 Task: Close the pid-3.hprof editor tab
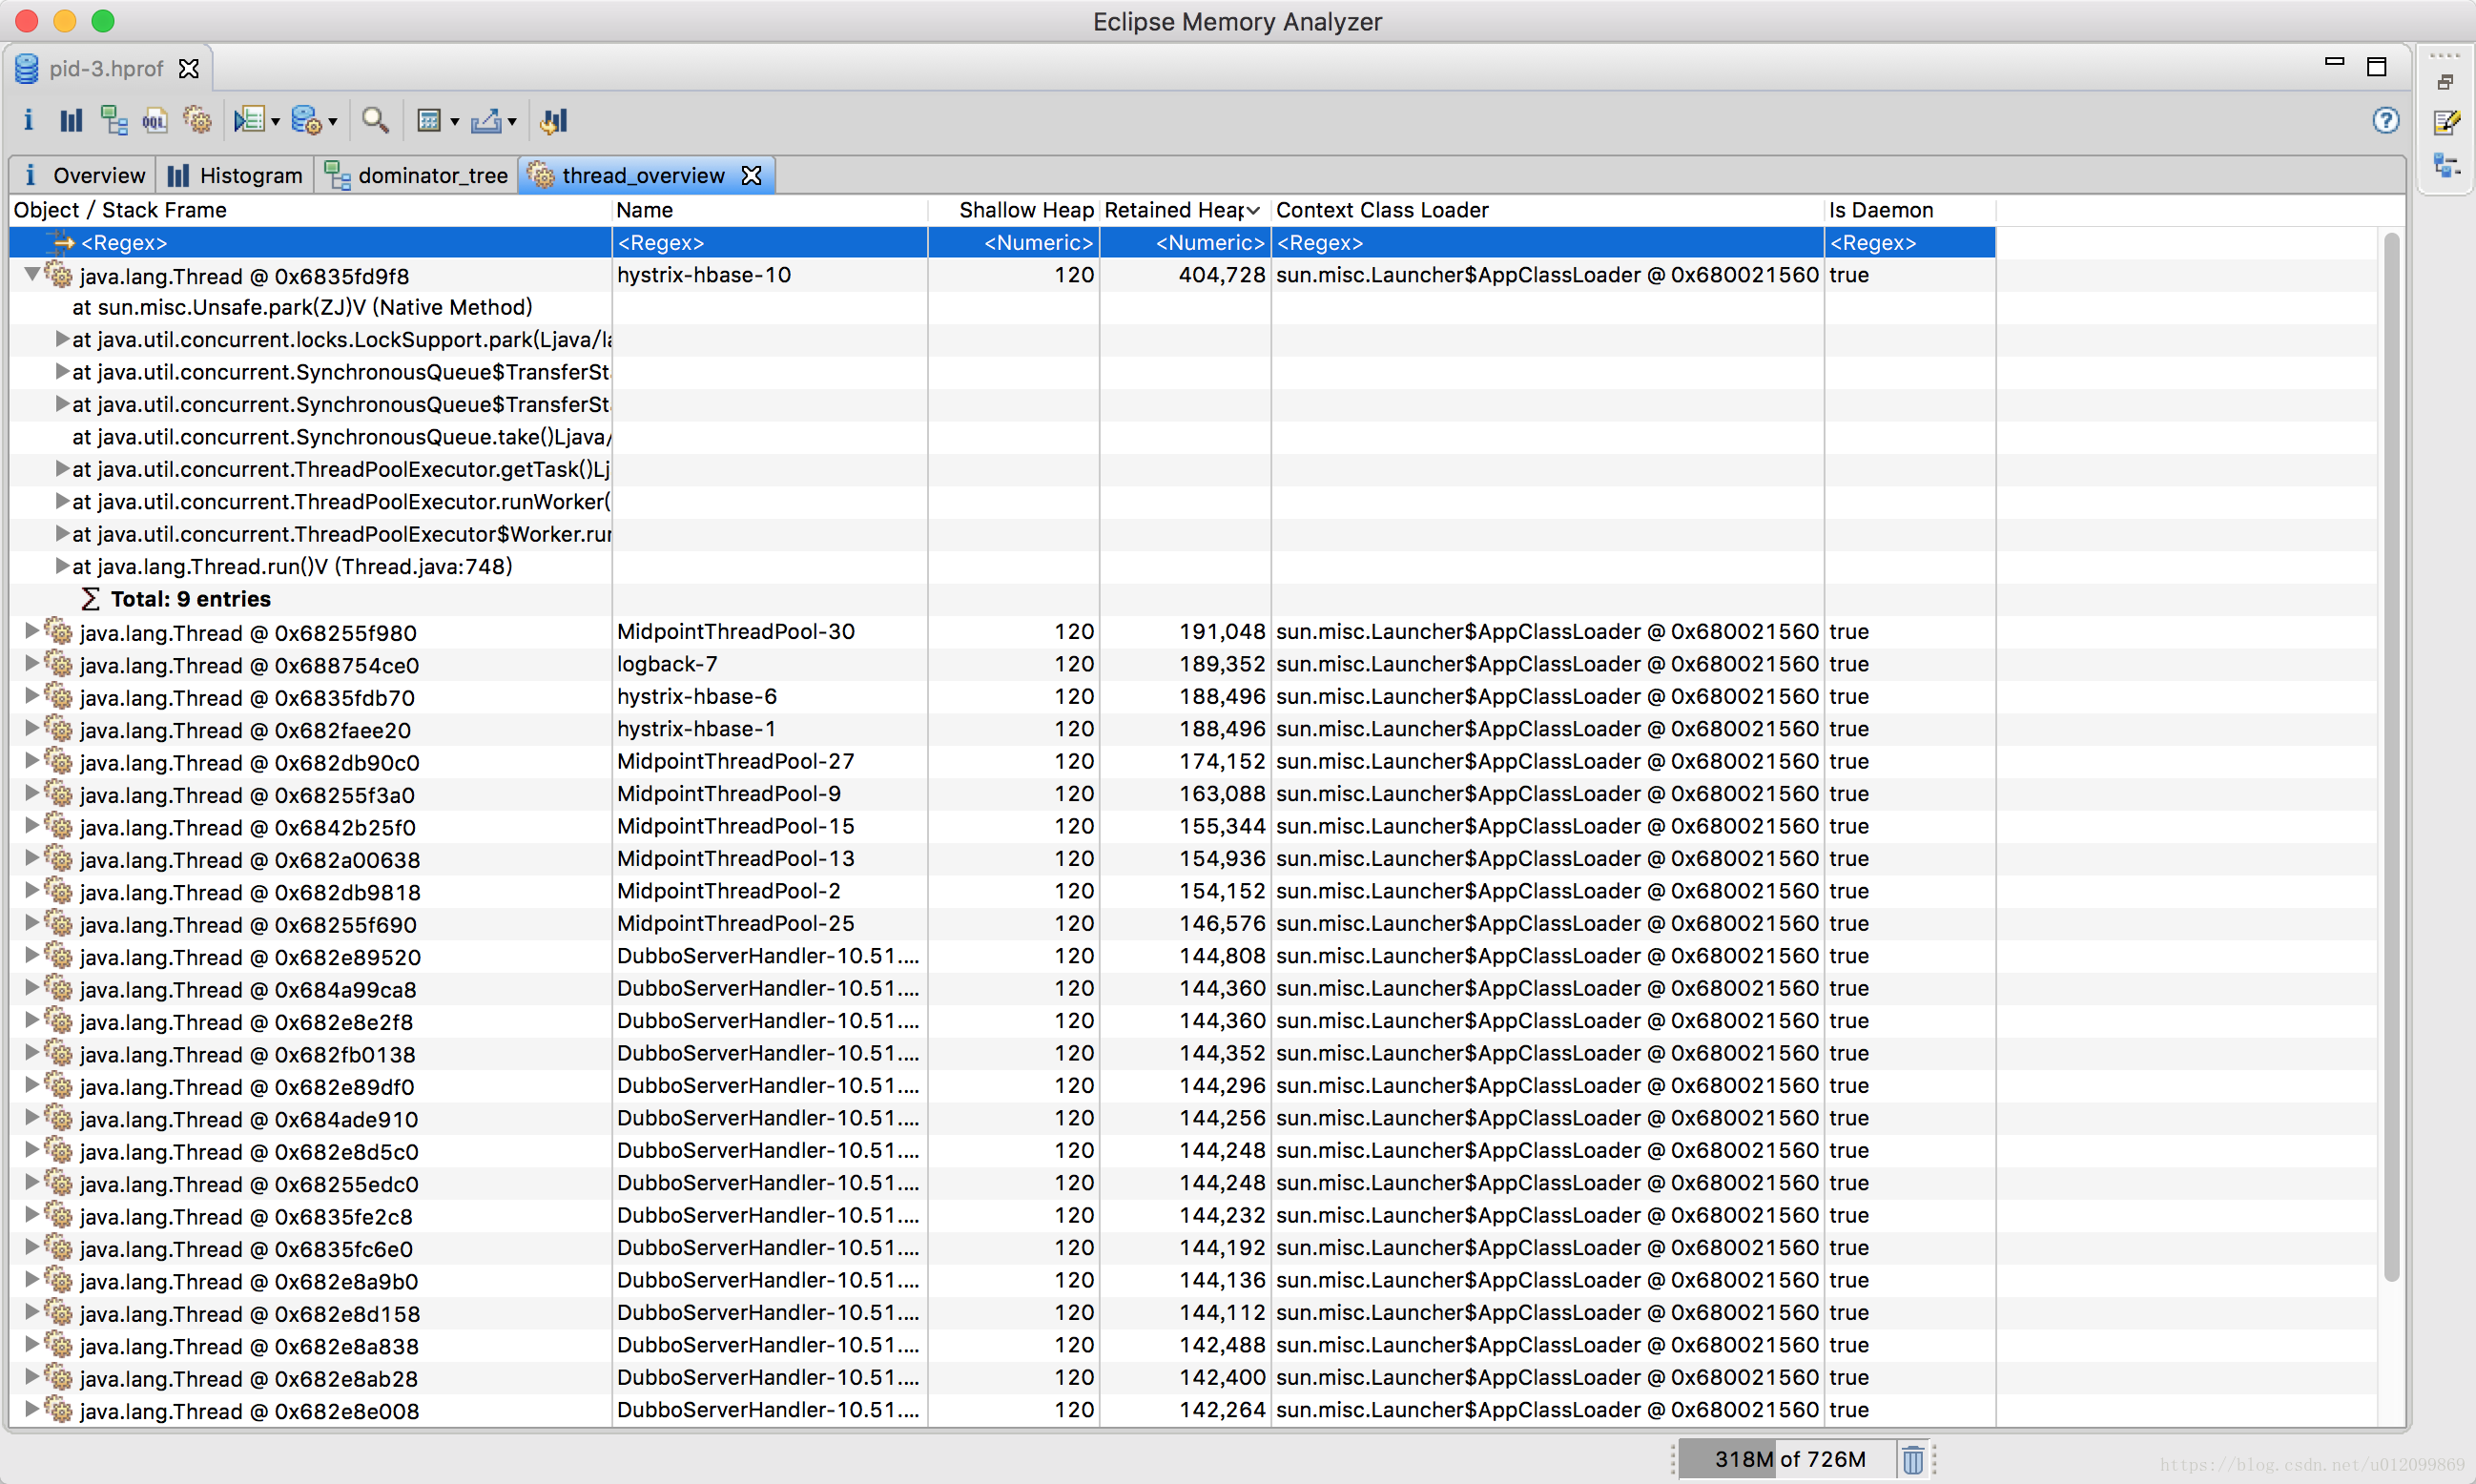189,68
